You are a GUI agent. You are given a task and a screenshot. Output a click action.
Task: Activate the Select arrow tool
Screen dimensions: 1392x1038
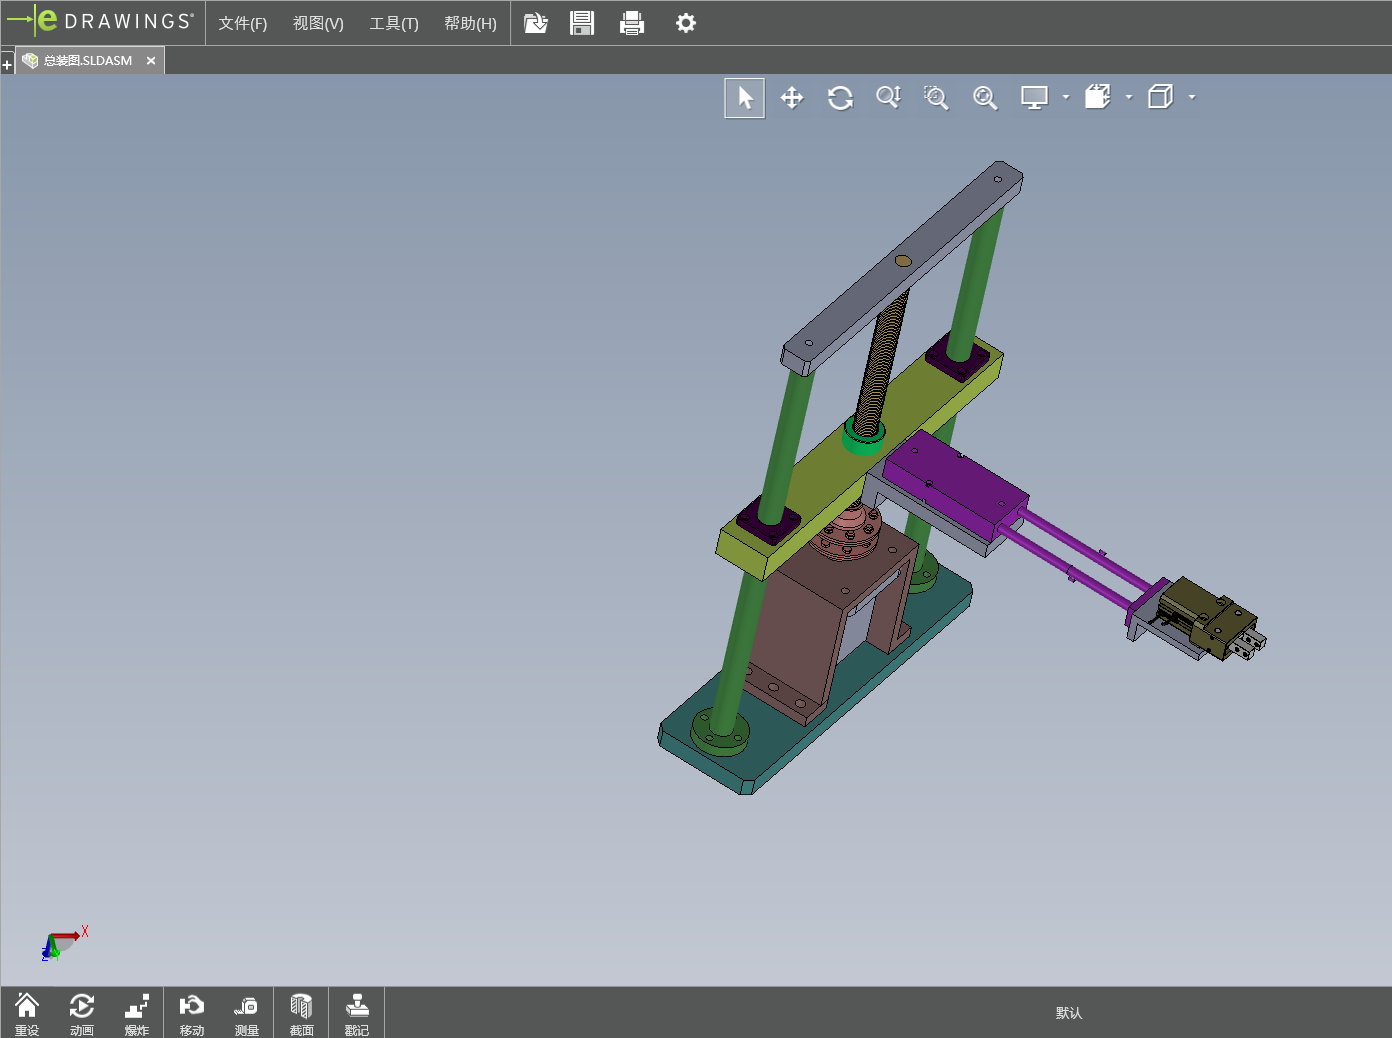tap(745, 98)
